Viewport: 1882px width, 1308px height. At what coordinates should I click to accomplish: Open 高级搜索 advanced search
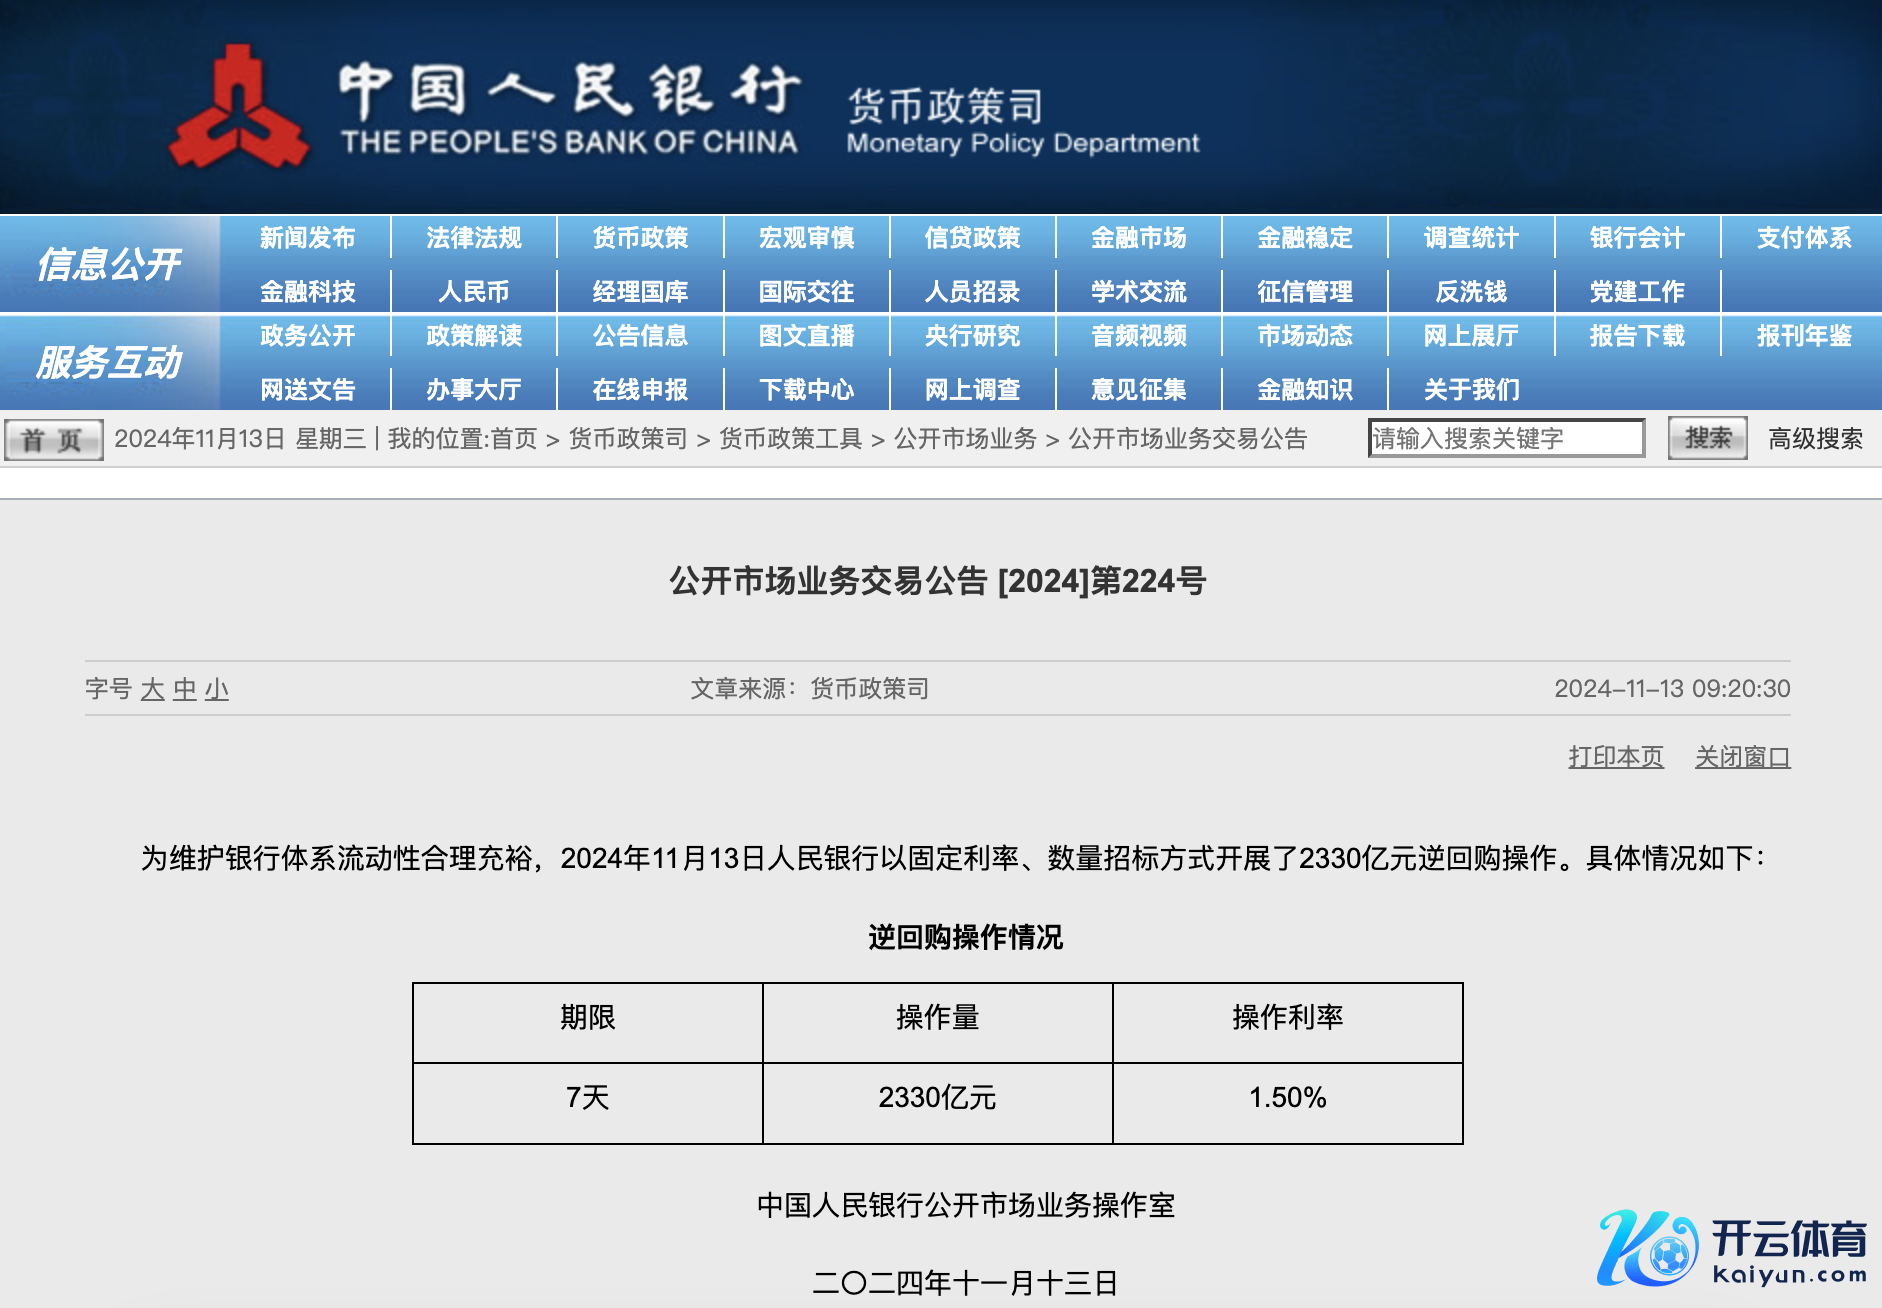coord(1815,439)
